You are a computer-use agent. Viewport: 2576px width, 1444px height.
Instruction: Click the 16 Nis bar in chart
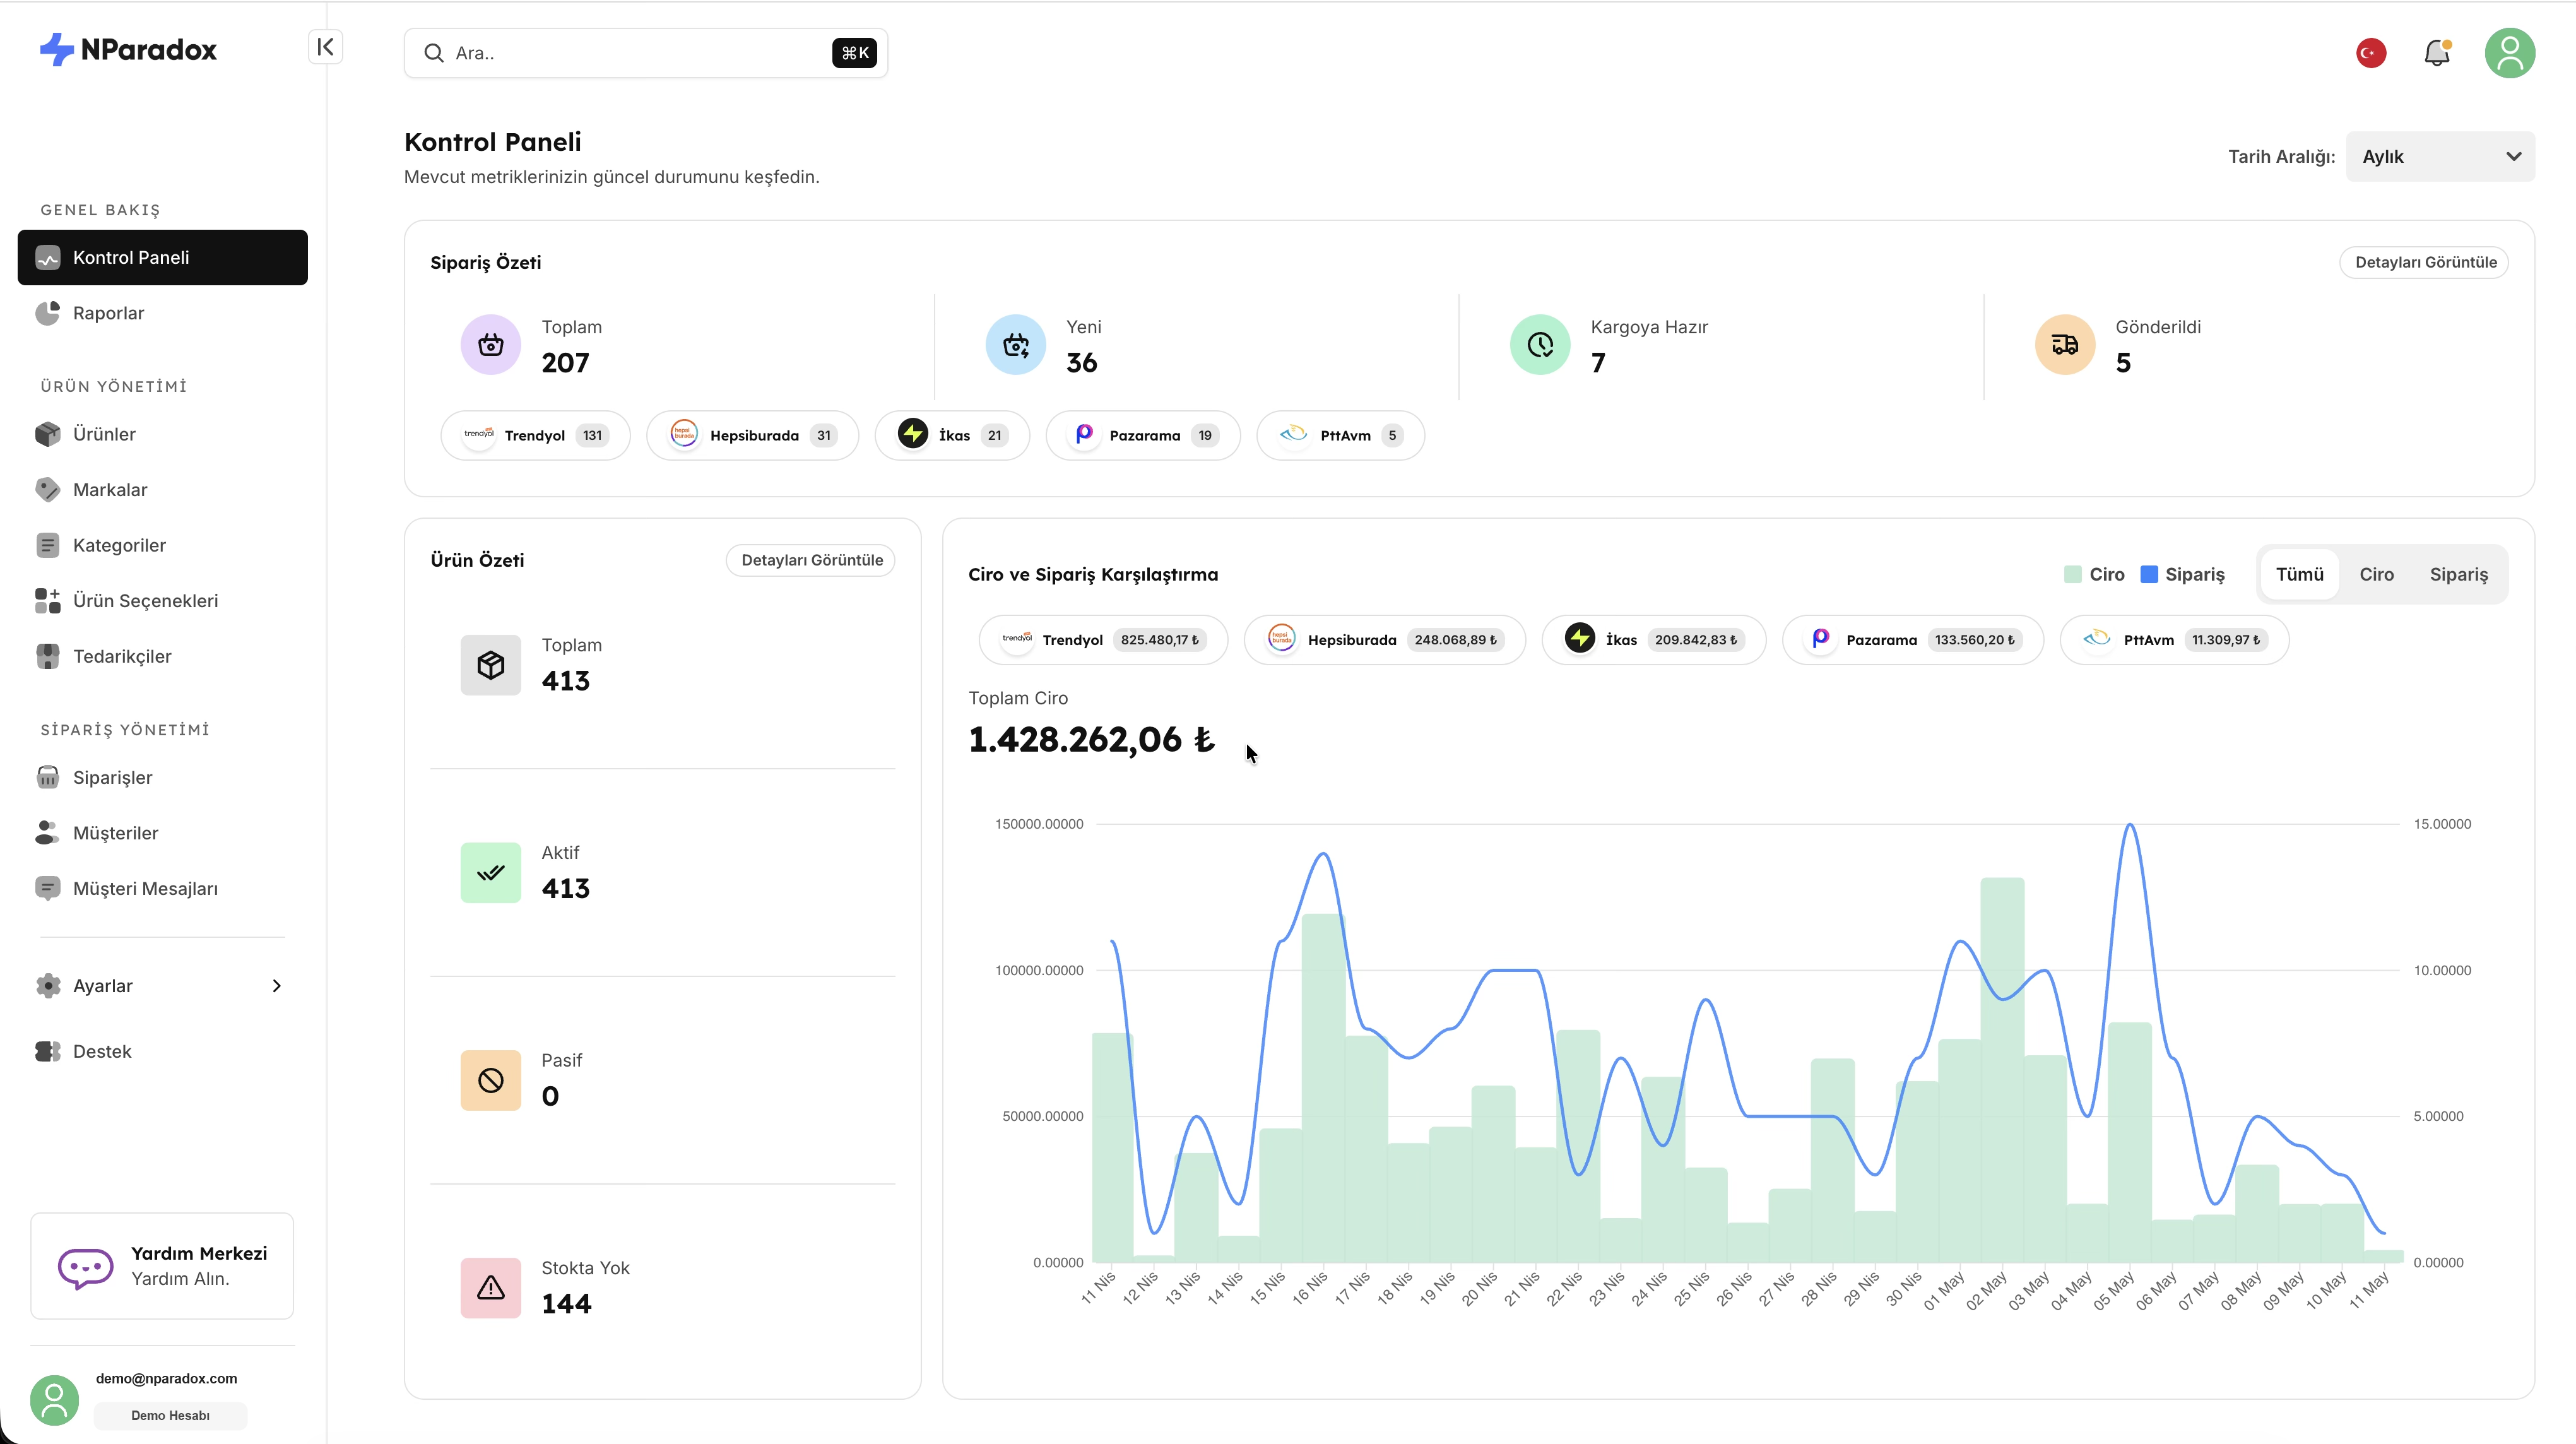[1323, 1087]
